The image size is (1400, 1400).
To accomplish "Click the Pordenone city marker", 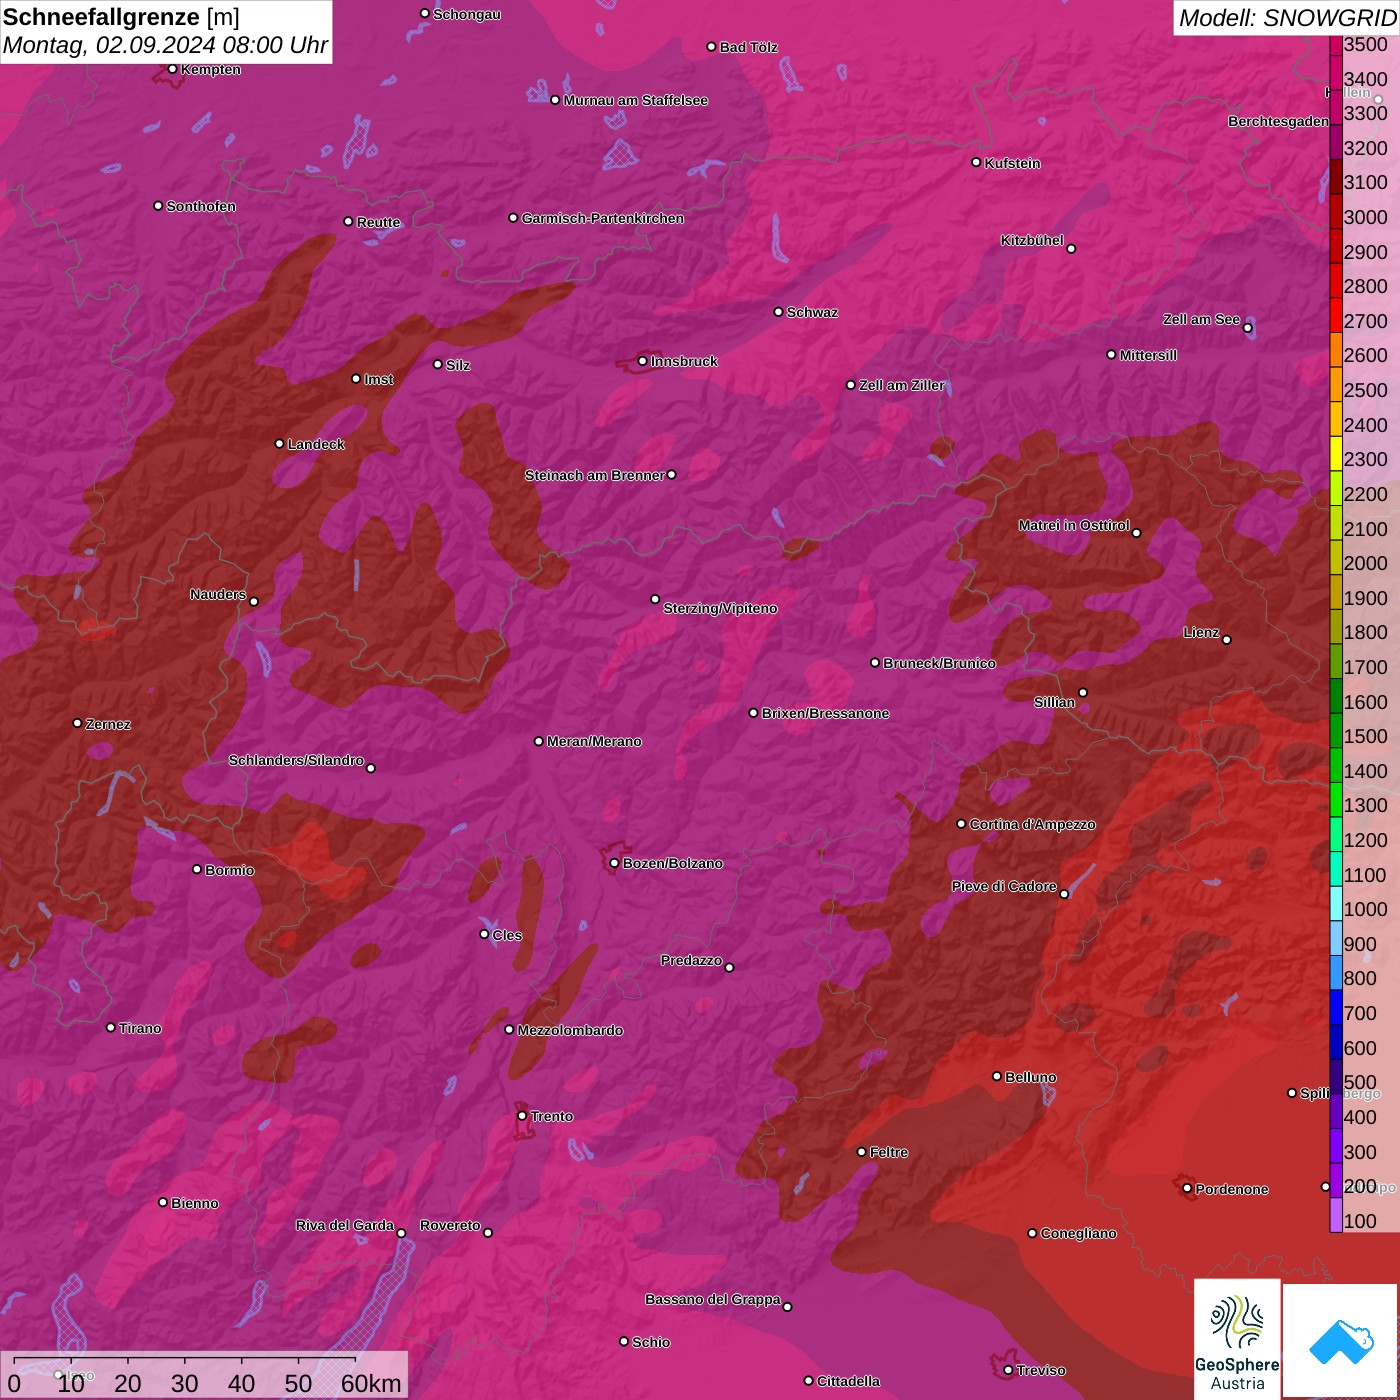I will pos(1187,1188).
